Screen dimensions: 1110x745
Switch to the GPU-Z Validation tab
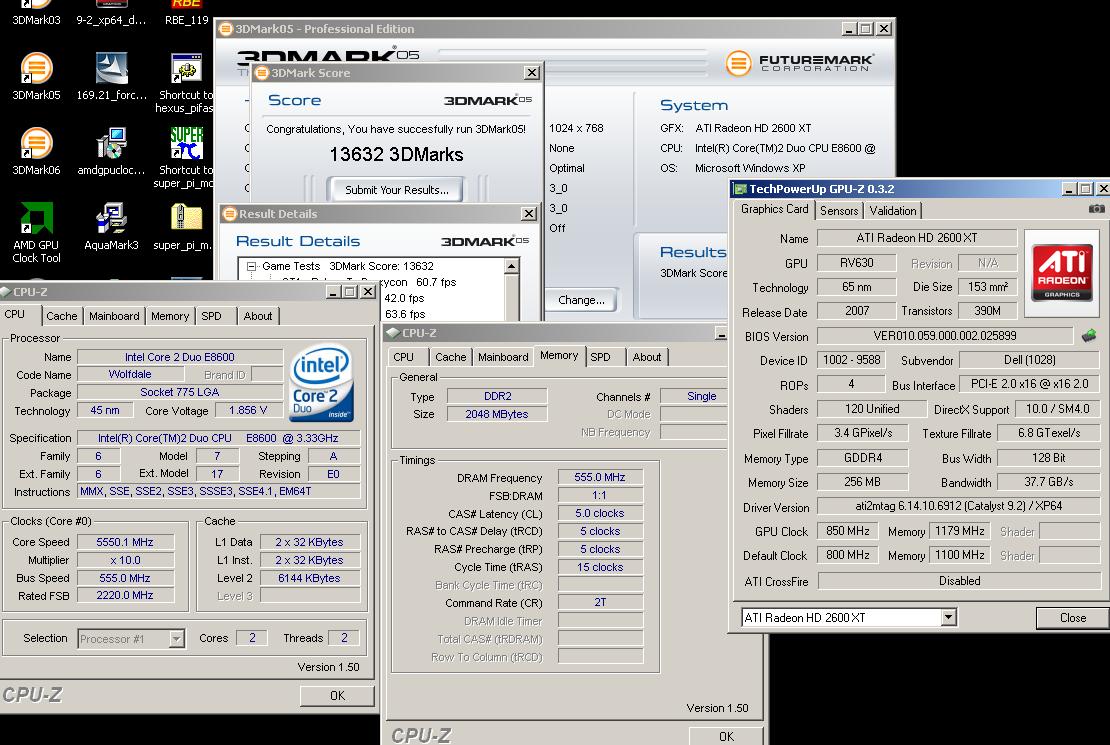[x=893, y=210]
